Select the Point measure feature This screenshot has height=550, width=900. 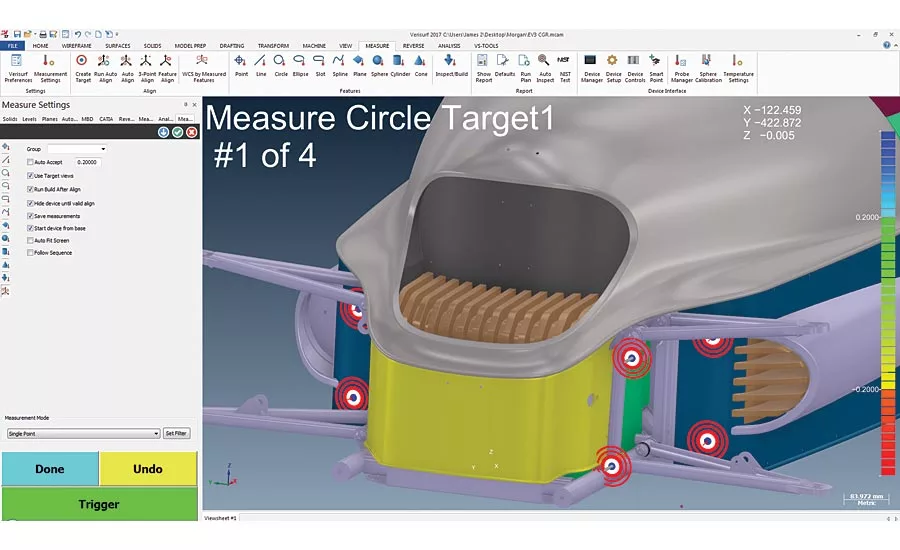coord(241,66)
